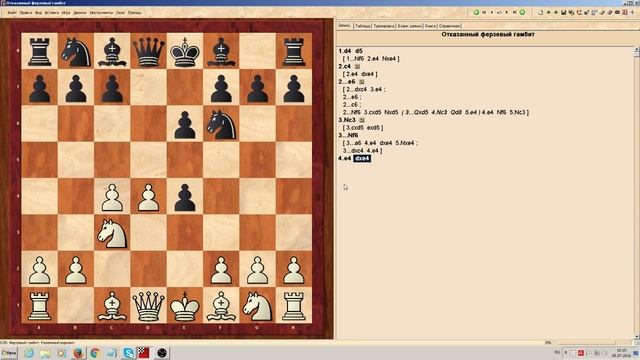Screen dimensions: 640x360
Task: Open the Доска menu
Action: click(x=80, y=13)
